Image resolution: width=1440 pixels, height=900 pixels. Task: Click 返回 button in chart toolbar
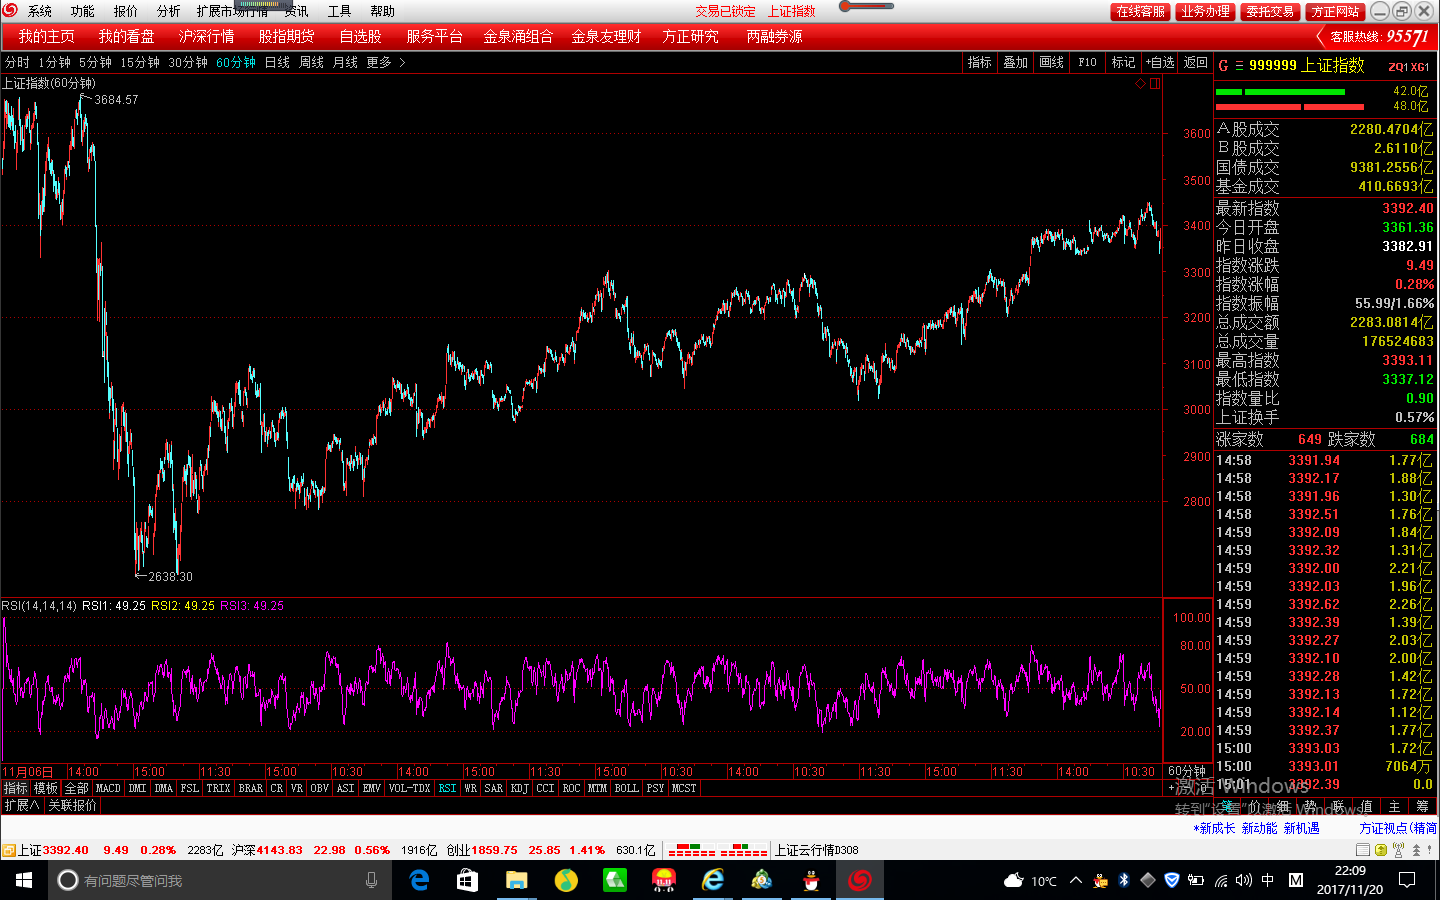coord(1195,62)
